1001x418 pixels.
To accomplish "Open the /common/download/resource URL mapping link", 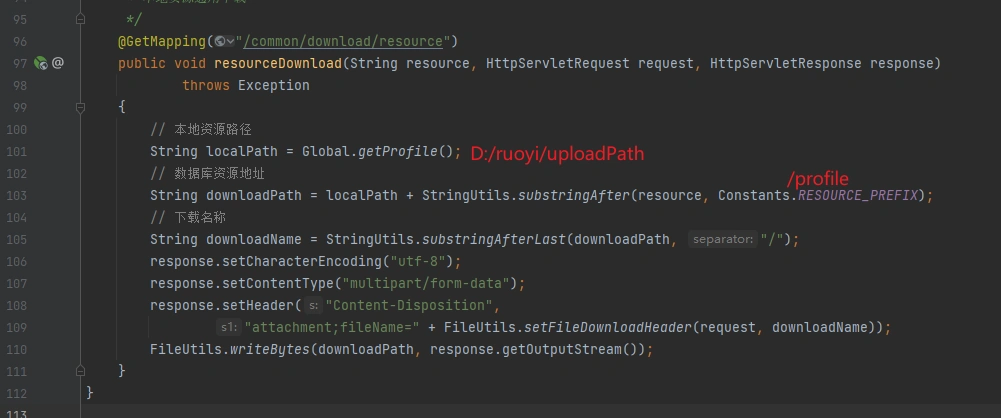I will 345,41.
